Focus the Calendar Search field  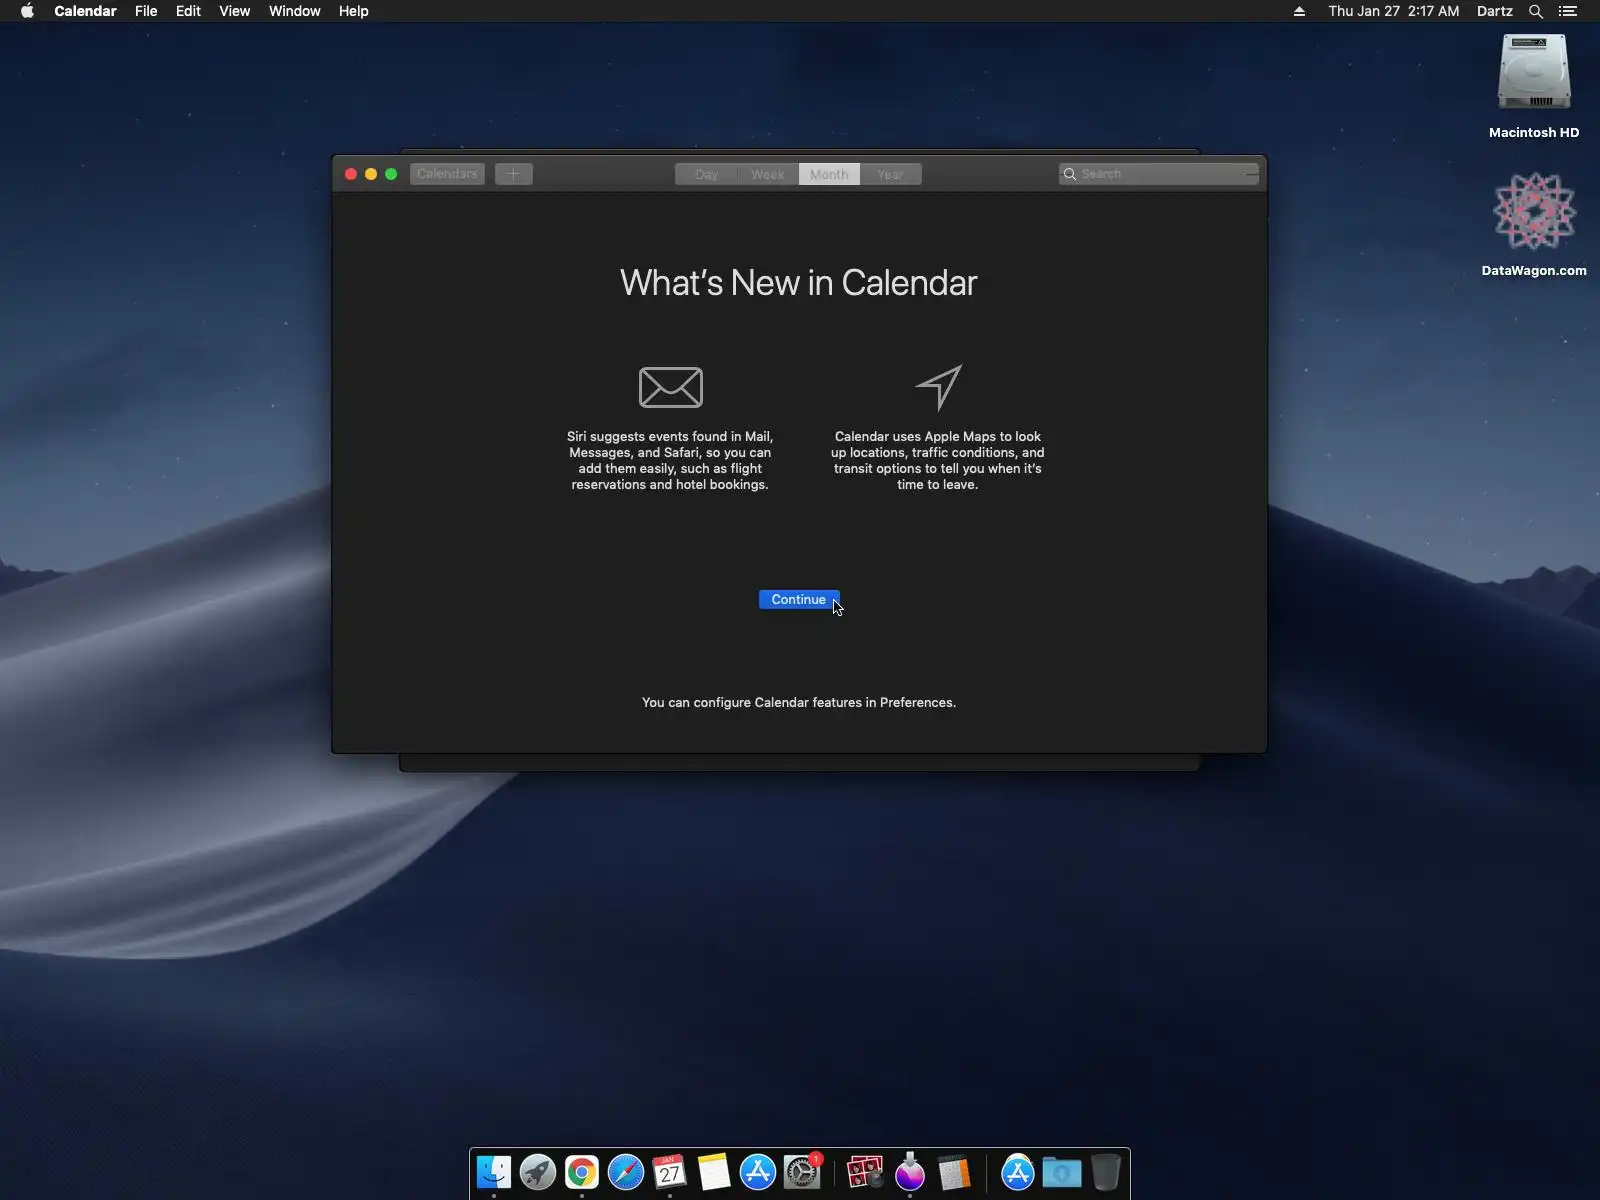1158,174
